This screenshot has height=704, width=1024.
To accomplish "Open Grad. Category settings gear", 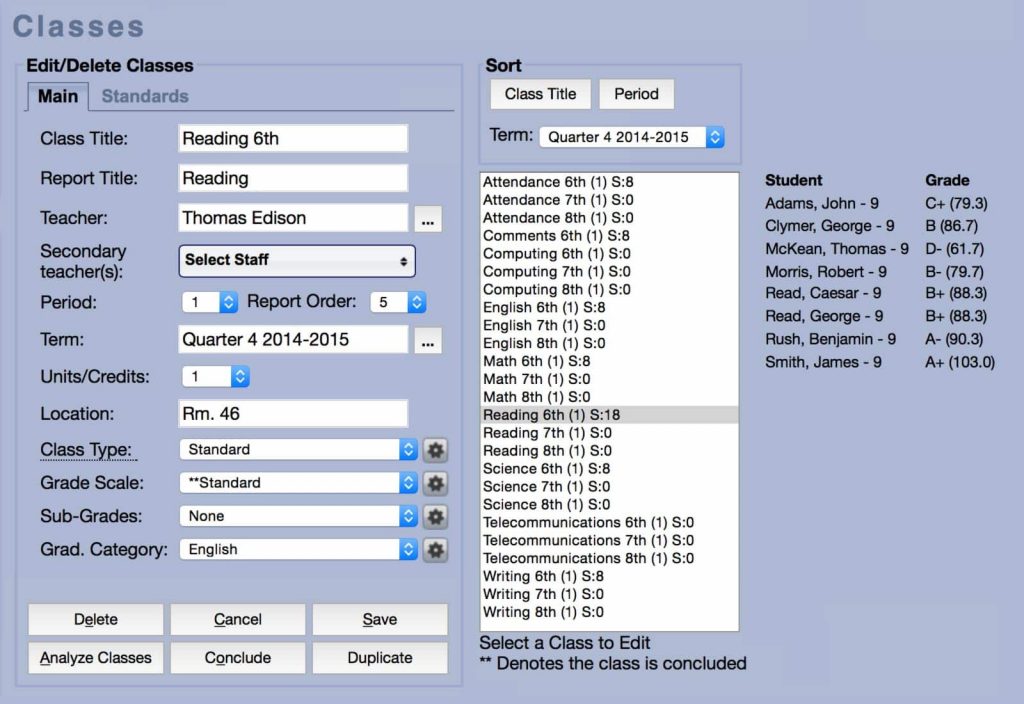I will (x=435, y=549).
